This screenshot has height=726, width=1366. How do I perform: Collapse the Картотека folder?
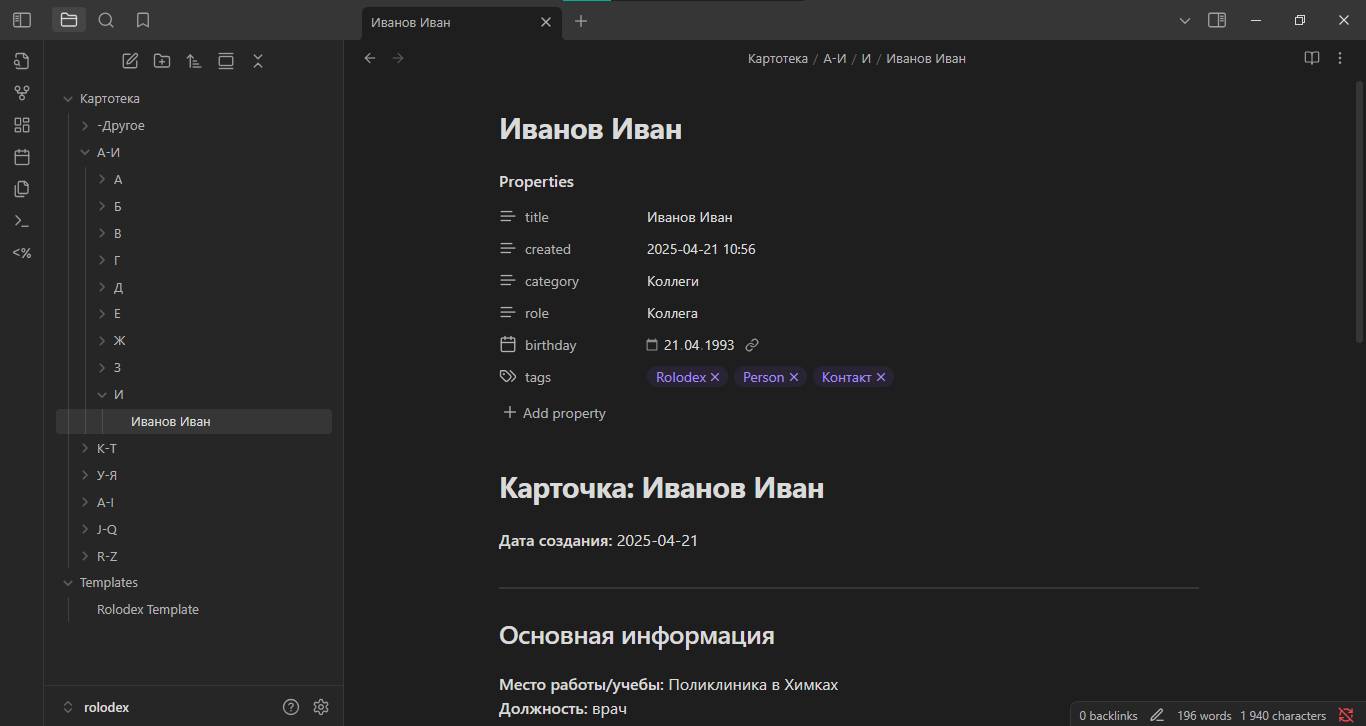(x=68, y=99)
